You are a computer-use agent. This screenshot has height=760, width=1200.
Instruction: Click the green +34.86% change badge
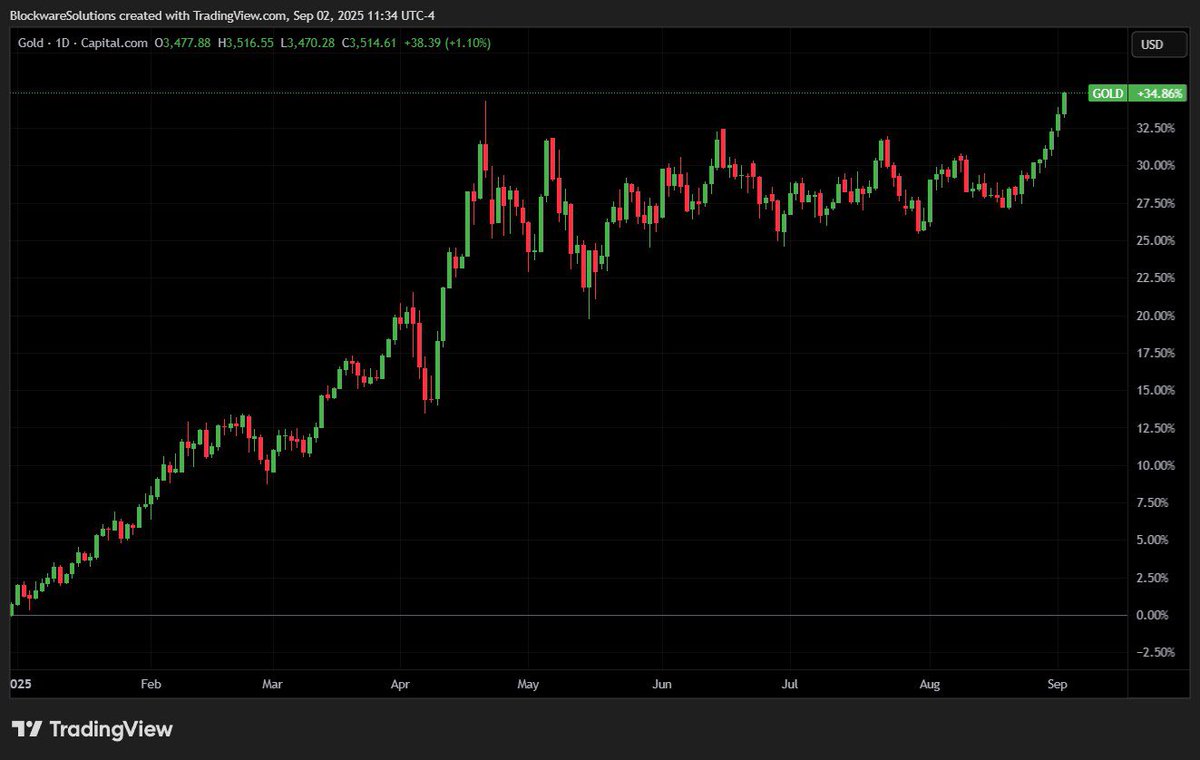(x=1158, y=93)
